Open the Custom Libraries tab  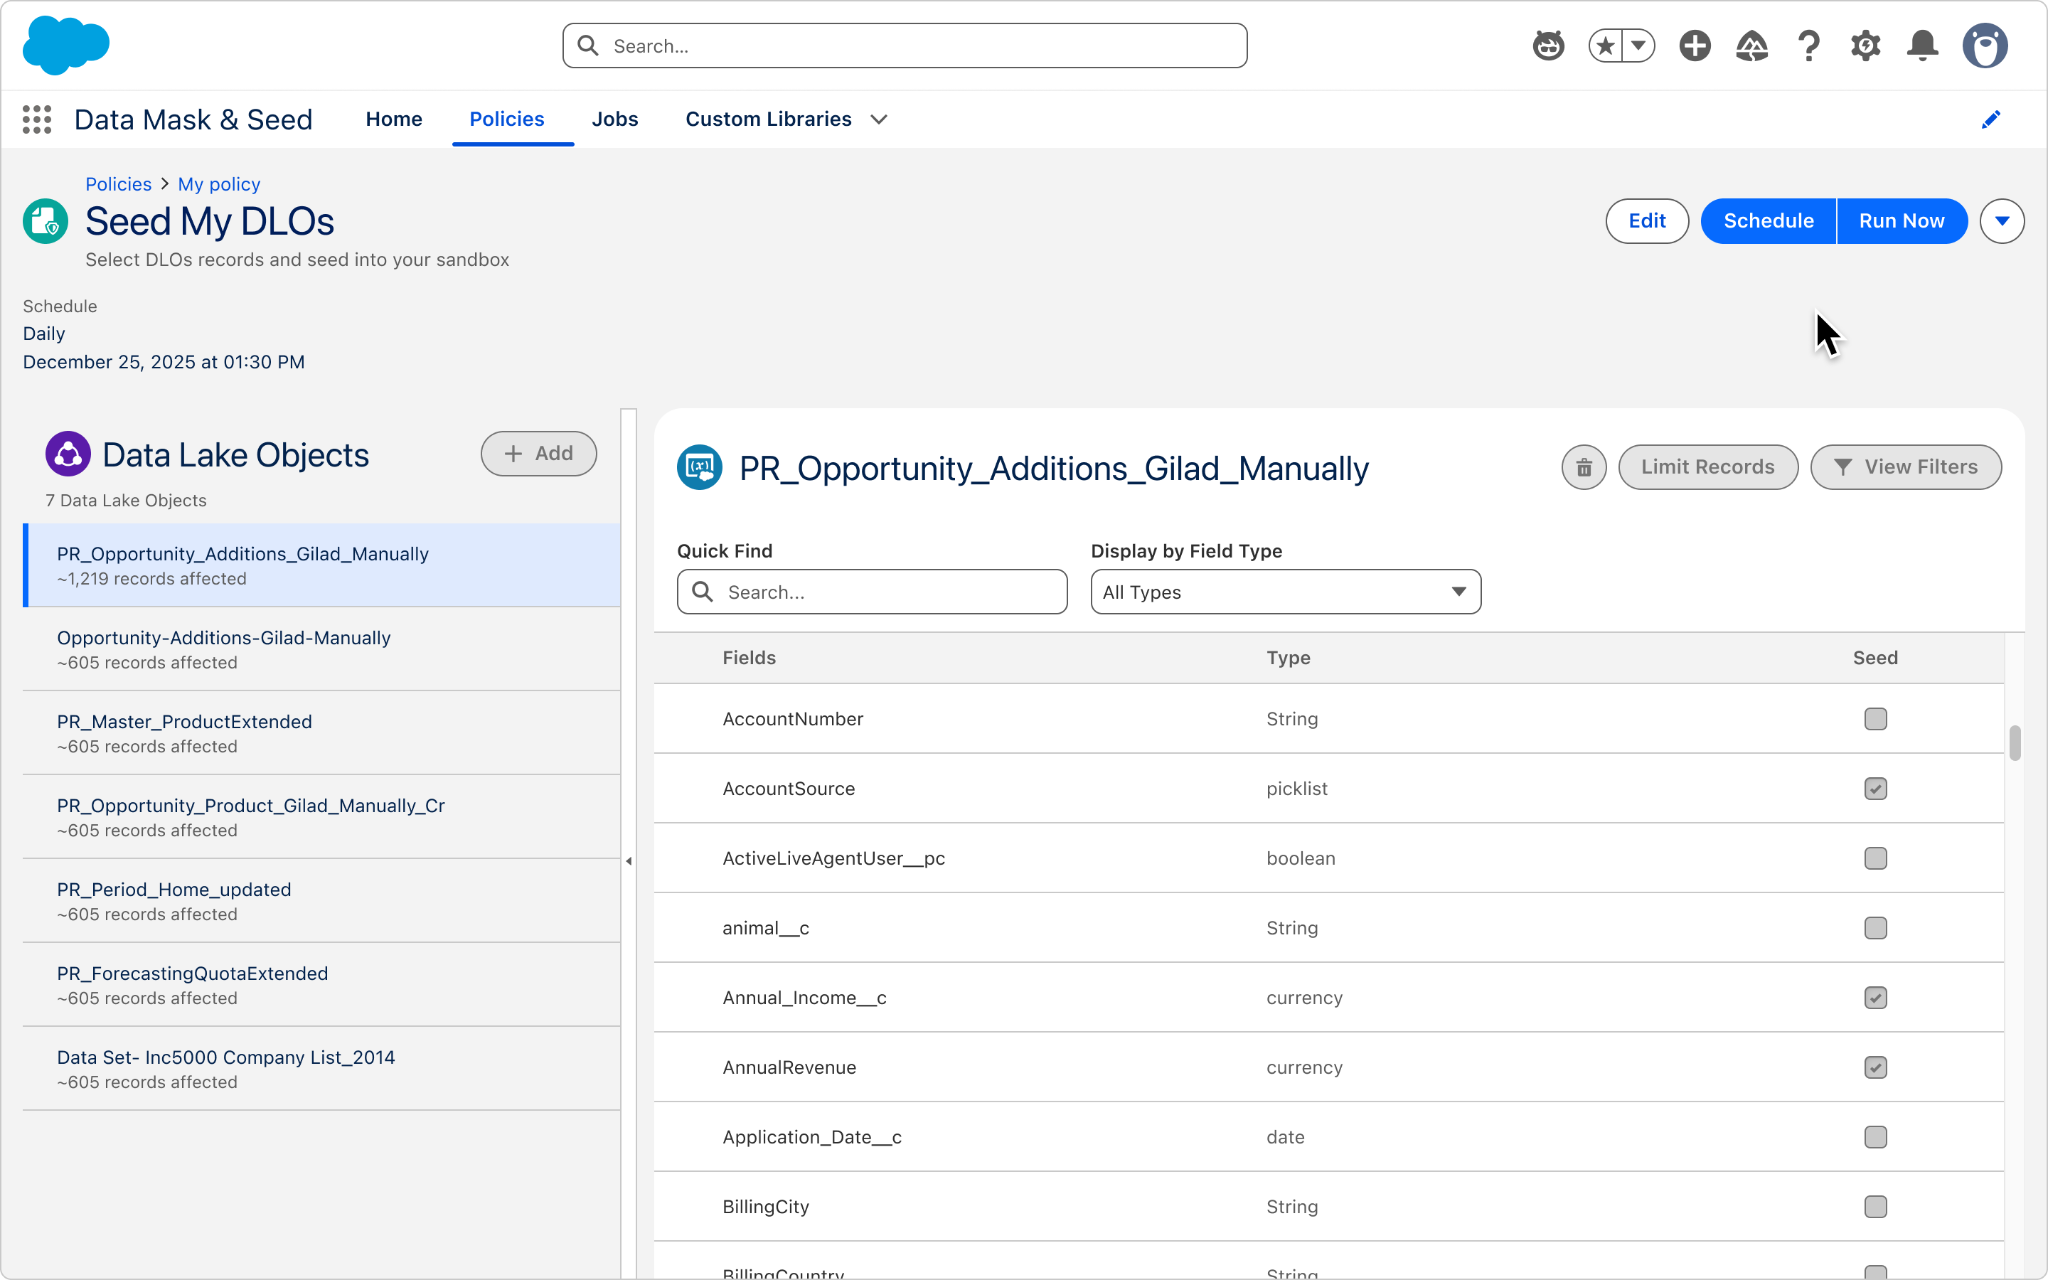pyautogui.click(x=769, y=119)
